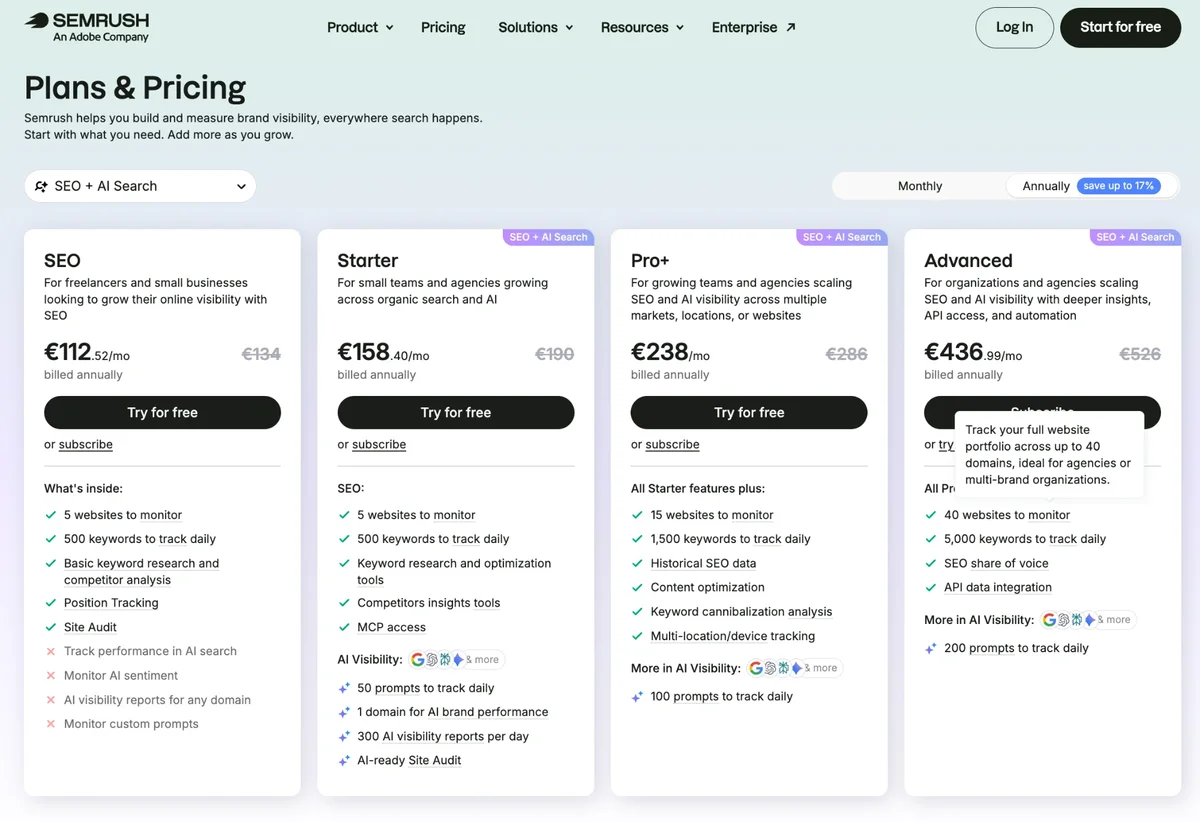Click the X icon beside AI visibility reports
Image resolution: width=1200 pixels, height=822 pixels.
[50, 700]
